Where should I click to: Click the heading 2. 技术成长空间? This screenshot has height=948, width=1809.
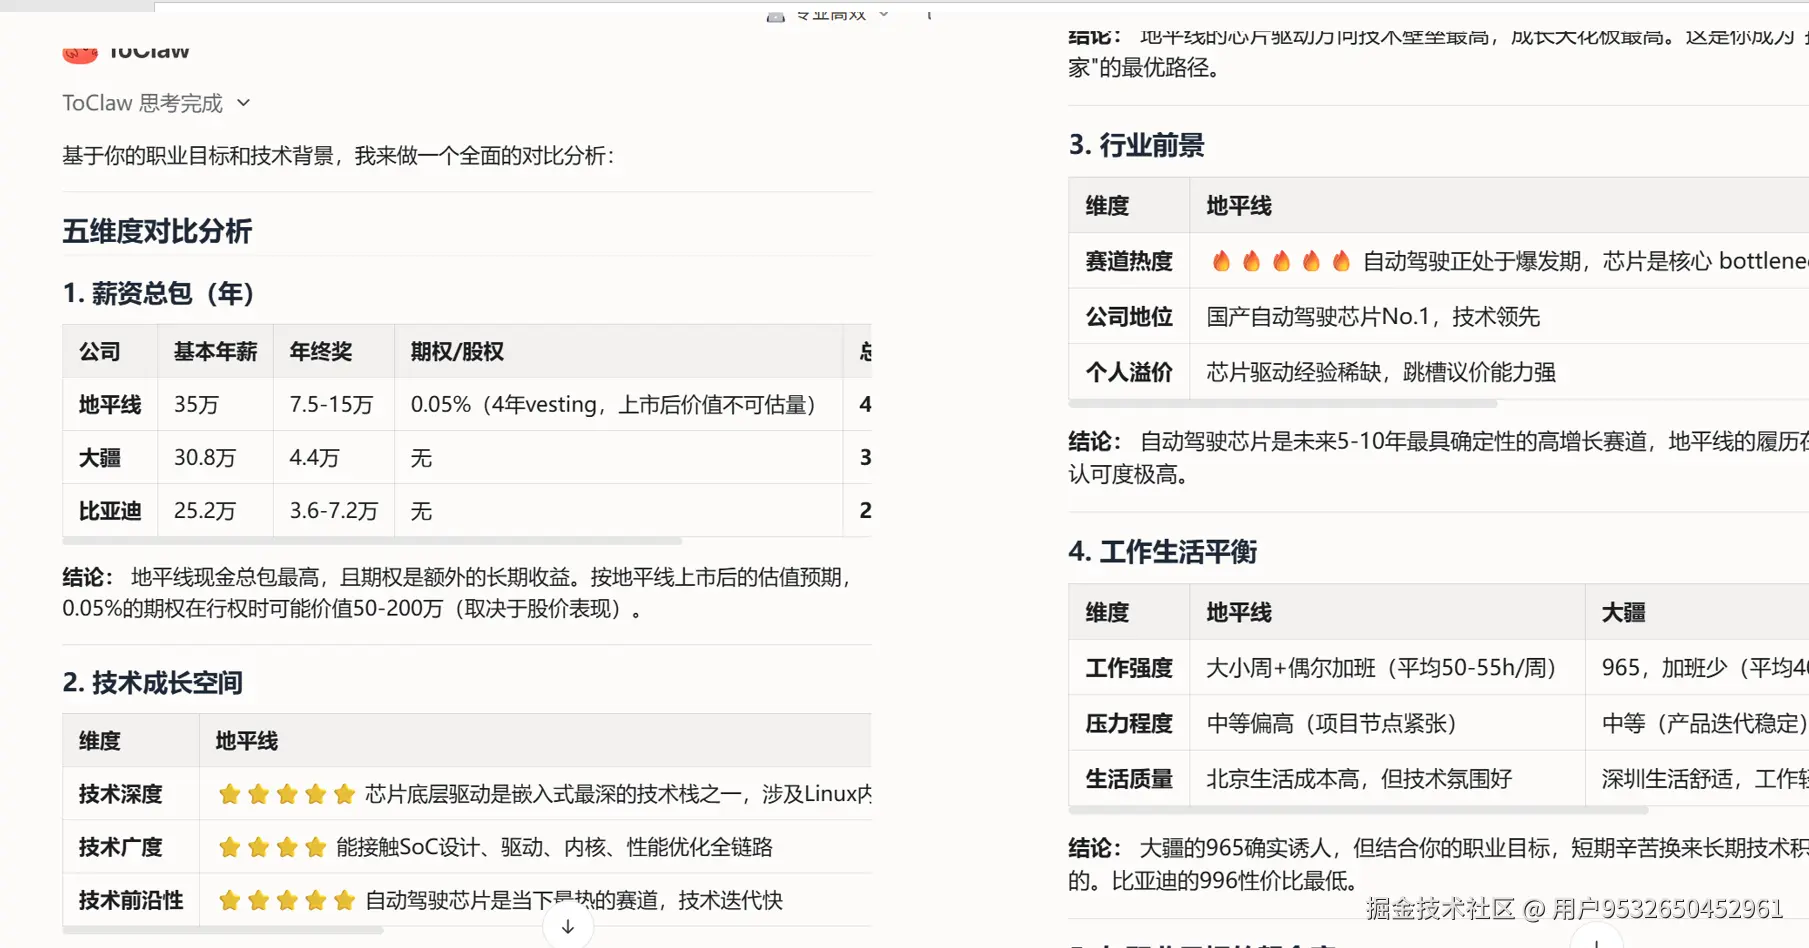pos(152,683)
